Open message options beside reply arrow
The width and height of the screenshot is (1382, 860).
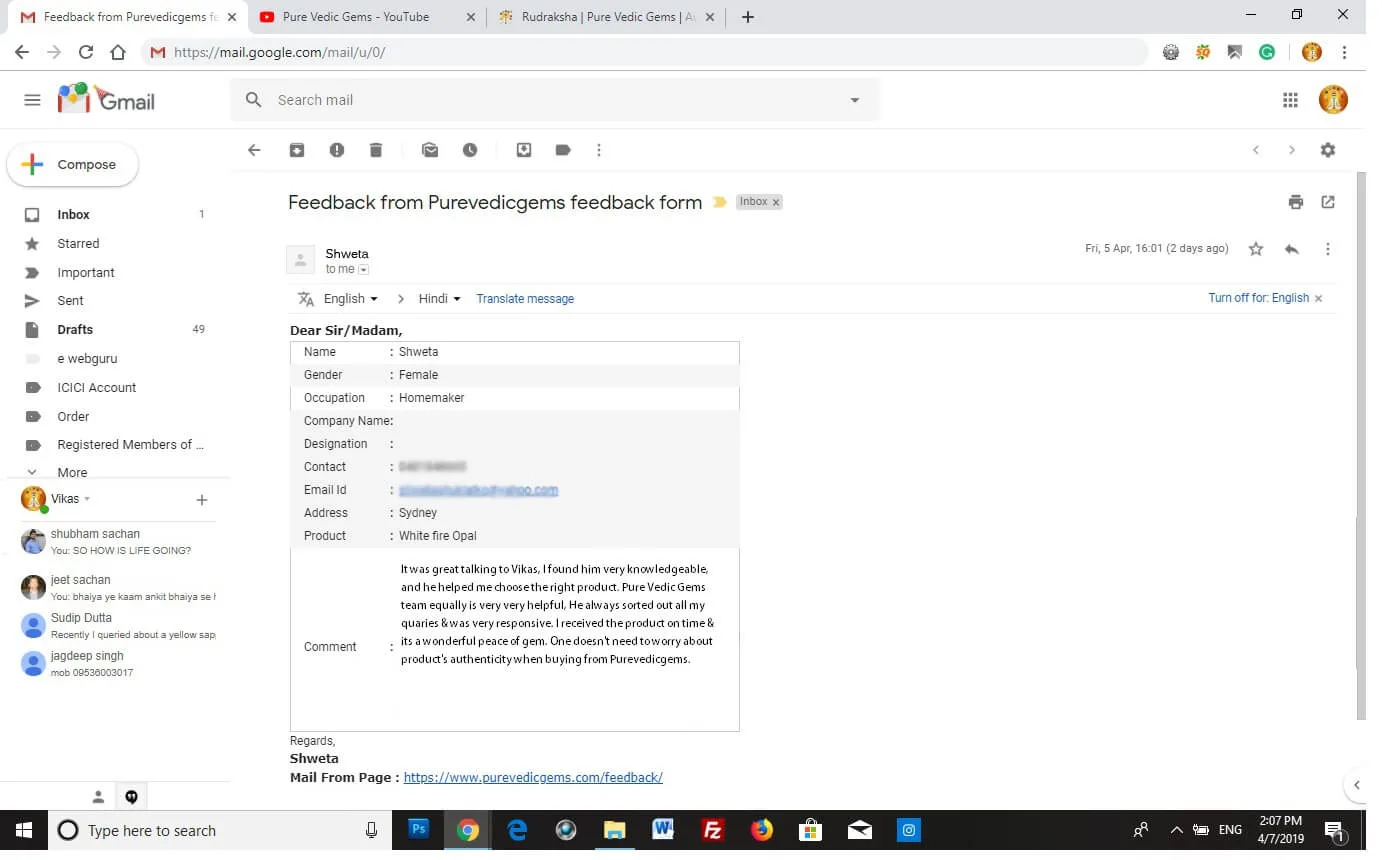(1328, 249)
